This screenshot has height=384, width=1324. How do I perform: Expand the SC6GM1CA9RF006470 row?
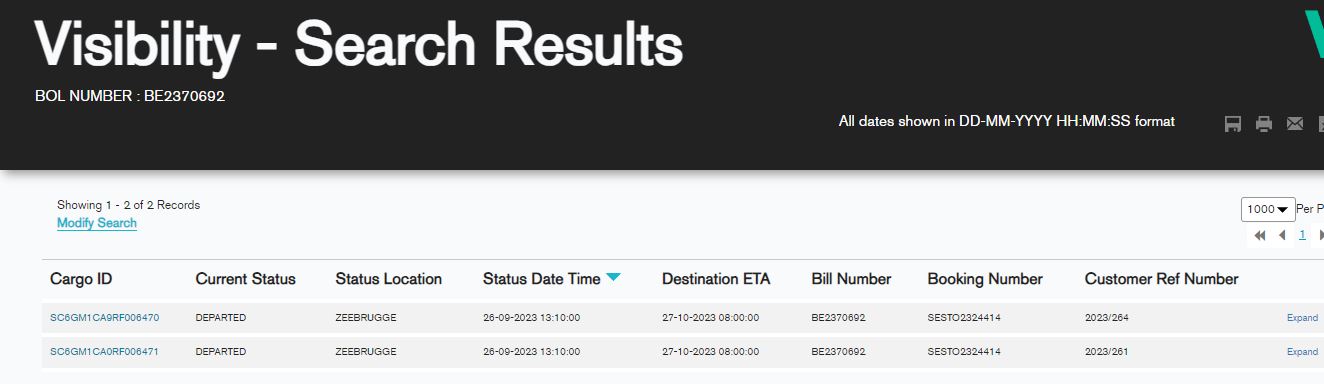click(1302, 318)
